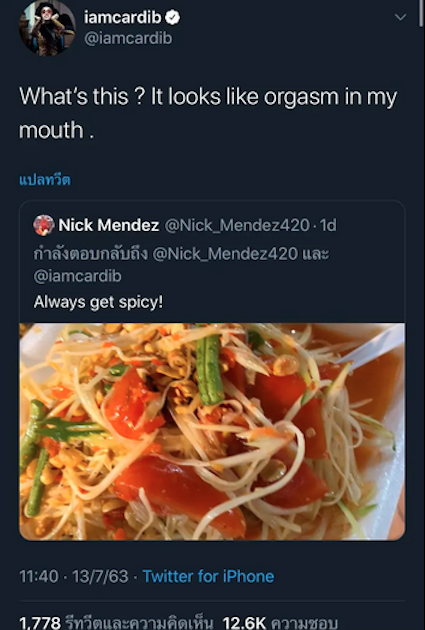Image resolution: width=425 pixels, height=630 pixels.
Task: Click the iamcardib display name
Action: click(x=123, y=17)
